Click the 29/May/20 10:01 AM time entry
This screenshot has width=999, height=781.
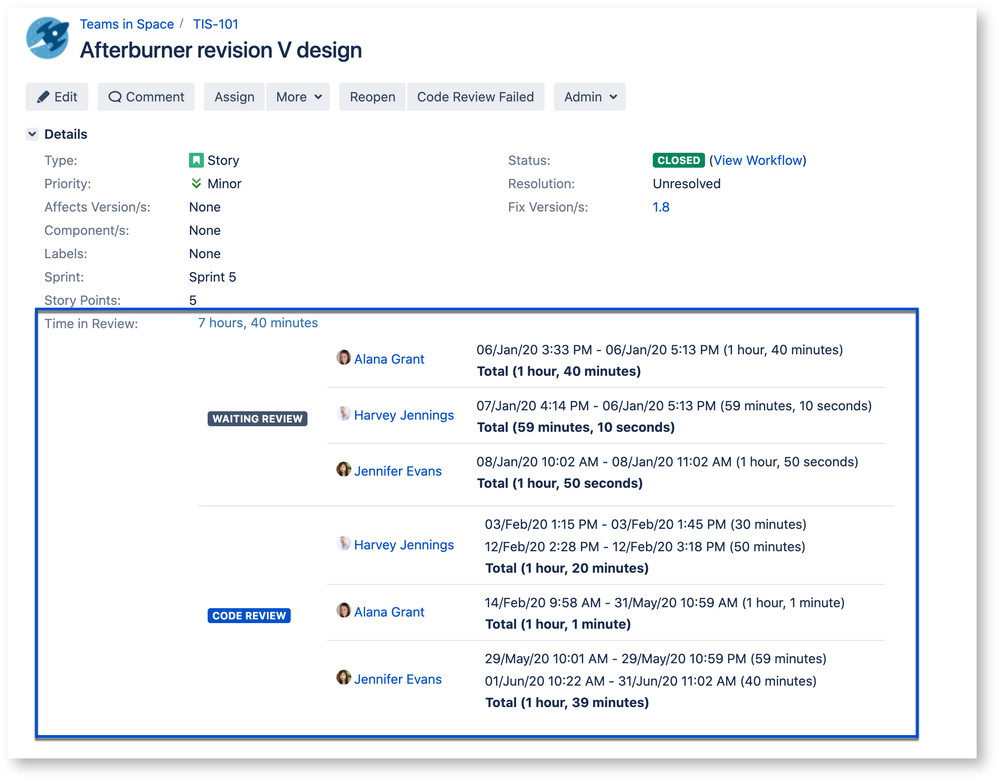click(656, 659)
